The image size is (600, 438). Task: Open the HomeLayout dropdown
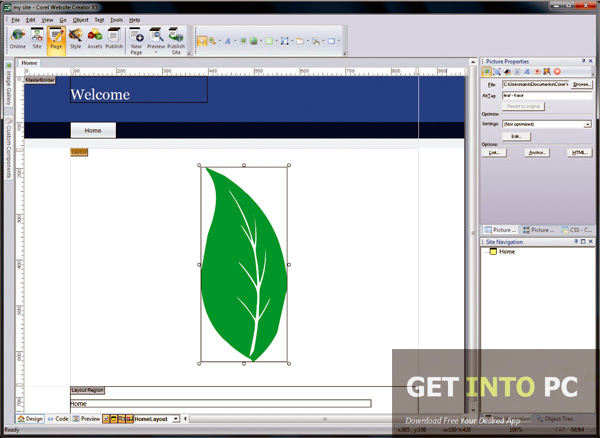[176, 419]
